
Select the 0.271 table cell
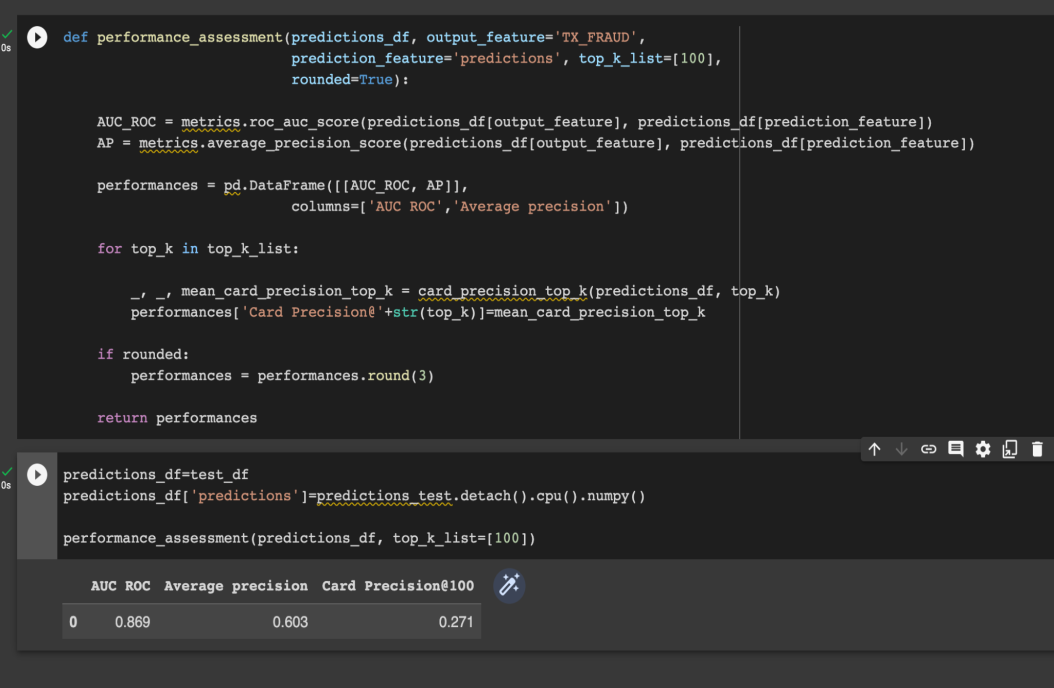456,622
